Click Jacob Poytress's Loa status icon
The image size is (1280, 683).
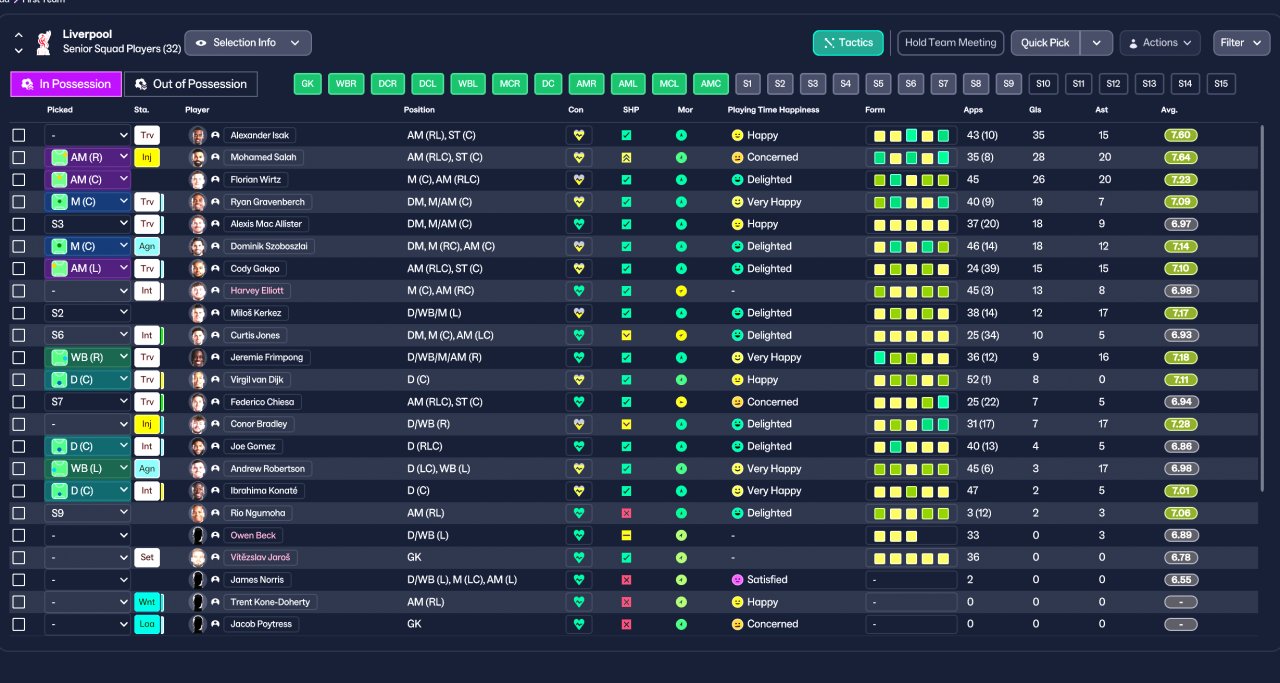[147, 624]
